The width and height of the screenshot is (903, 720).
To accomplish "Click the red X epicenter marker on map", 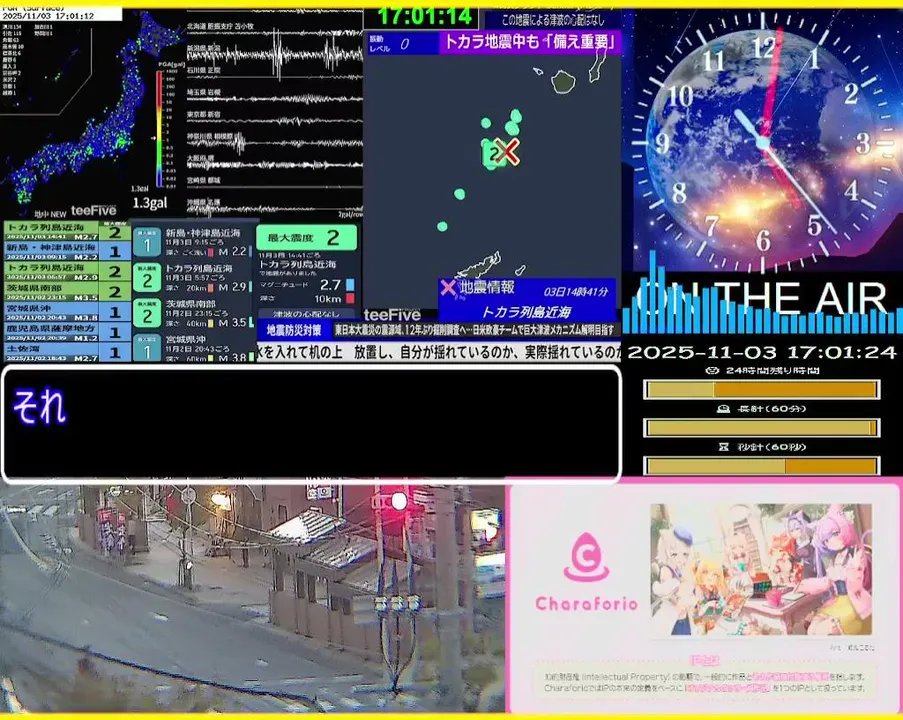I will click(x=507, y=151).
